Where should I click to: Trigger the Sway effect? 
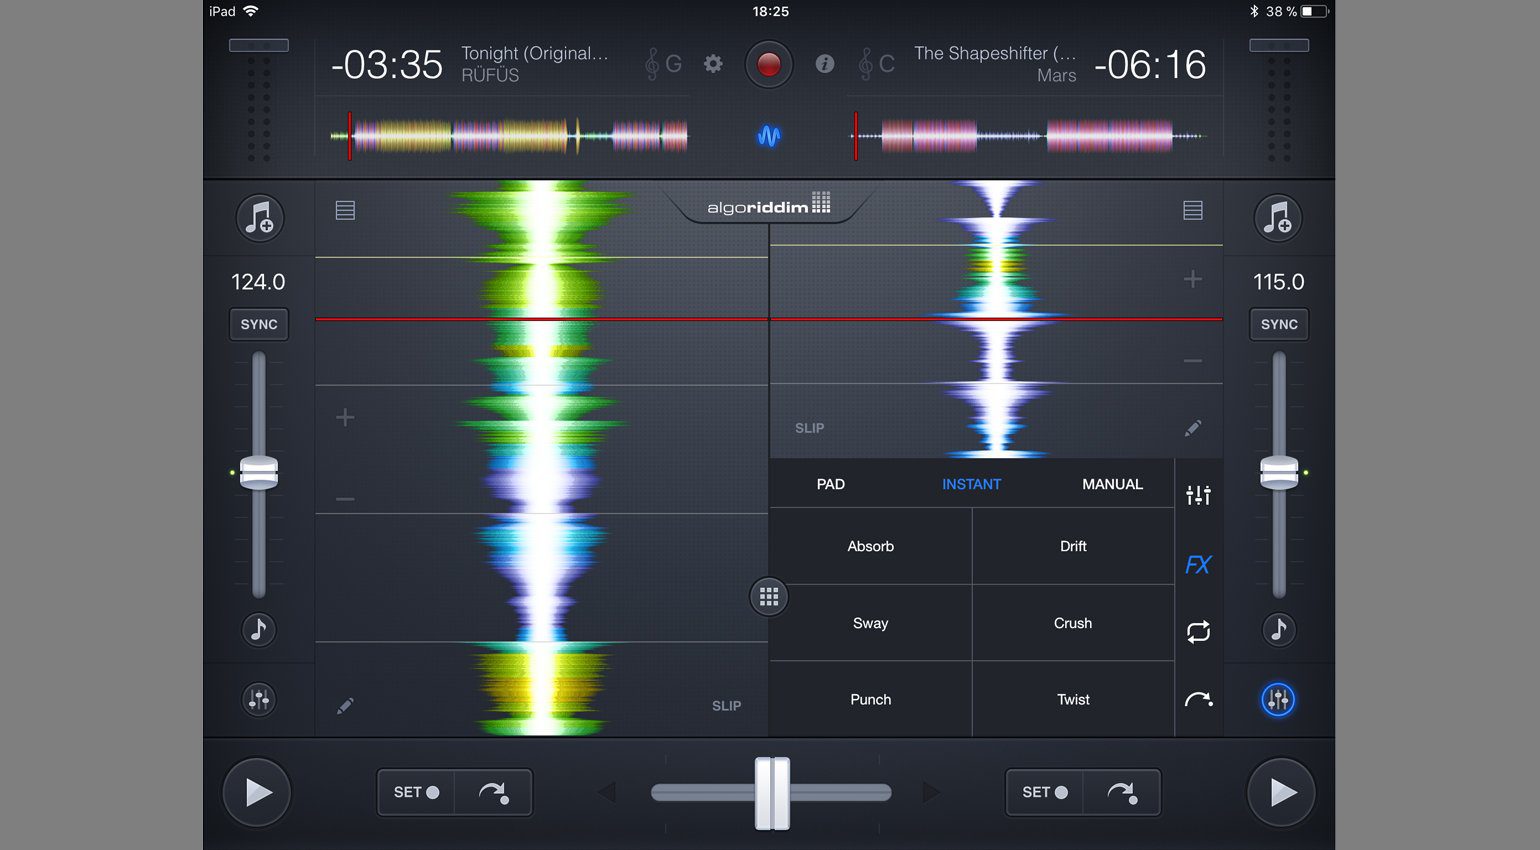[870, 623]
